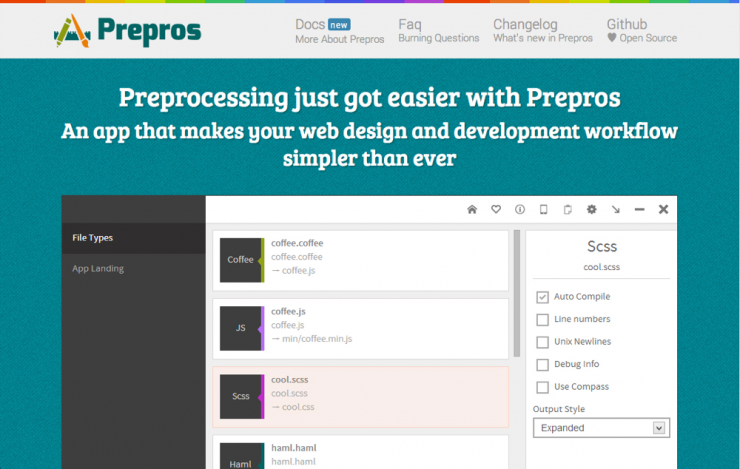Click 'More About Prepros' subtitle link
Screen dimensions: 740x469
(x=340, y=40)
